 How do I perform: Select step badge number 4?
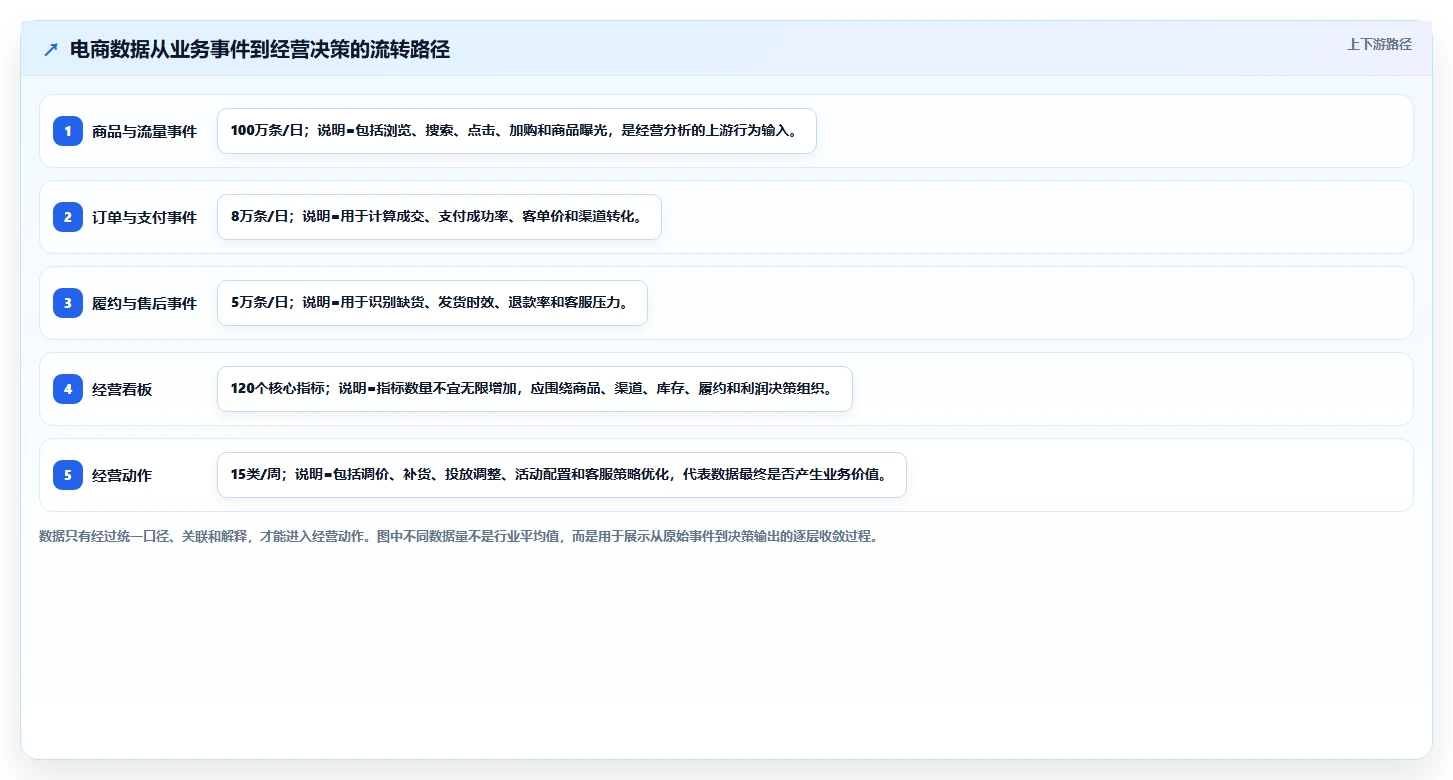(68, 389)
